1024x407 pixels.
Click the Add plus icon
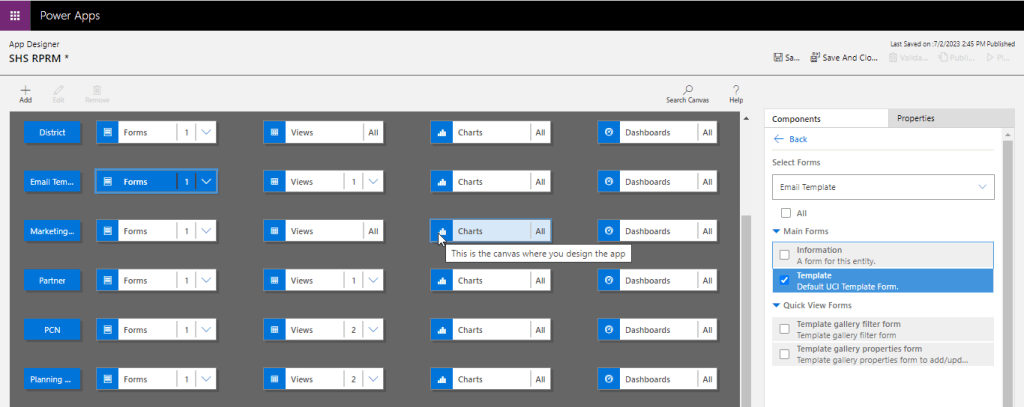coord(26,90)
